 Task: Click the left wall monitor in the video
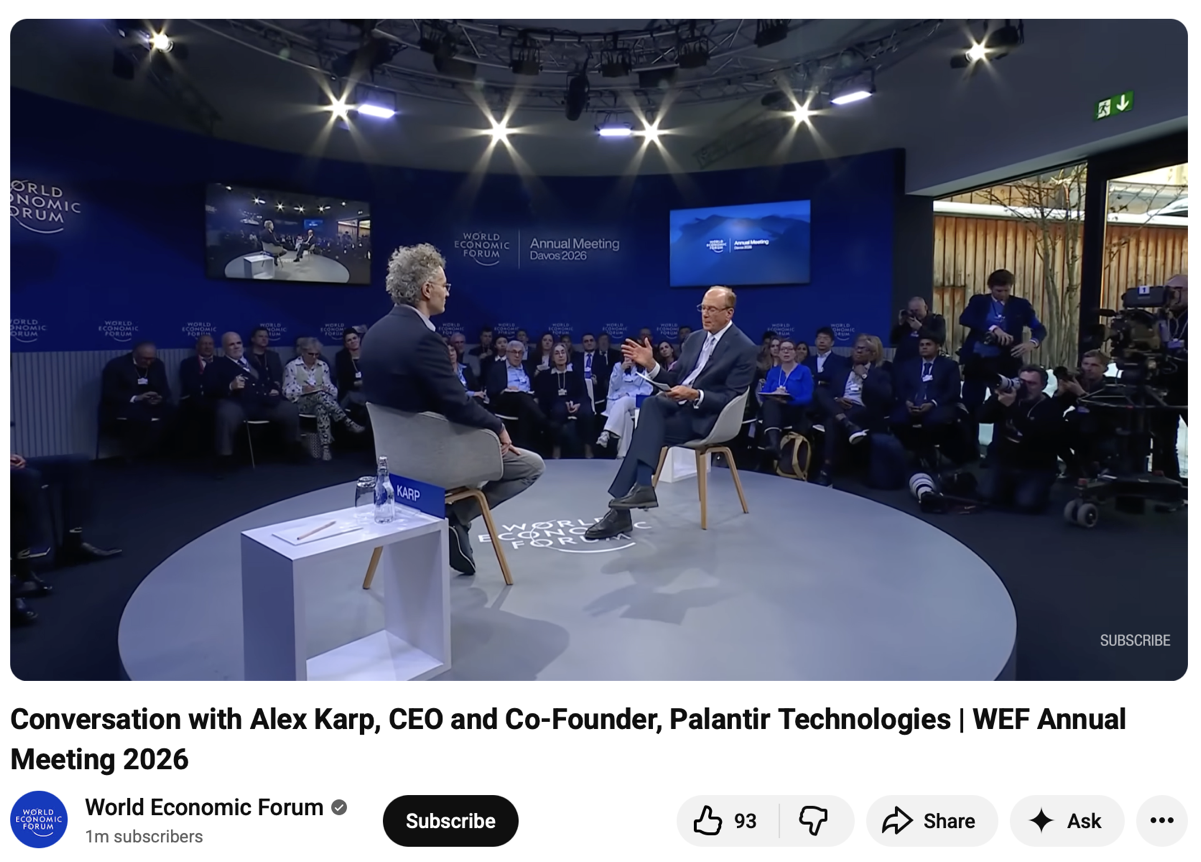288,233
